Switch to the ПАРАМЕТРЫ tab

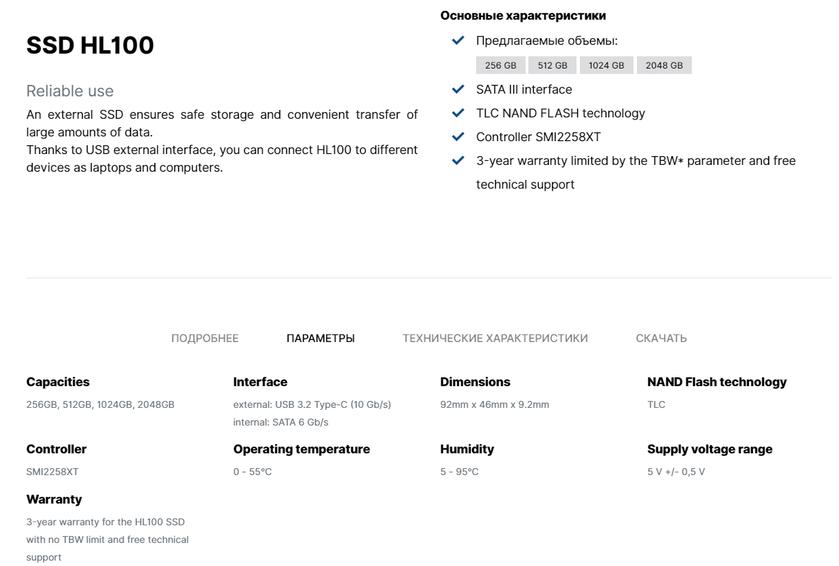(x=320, y=338)
